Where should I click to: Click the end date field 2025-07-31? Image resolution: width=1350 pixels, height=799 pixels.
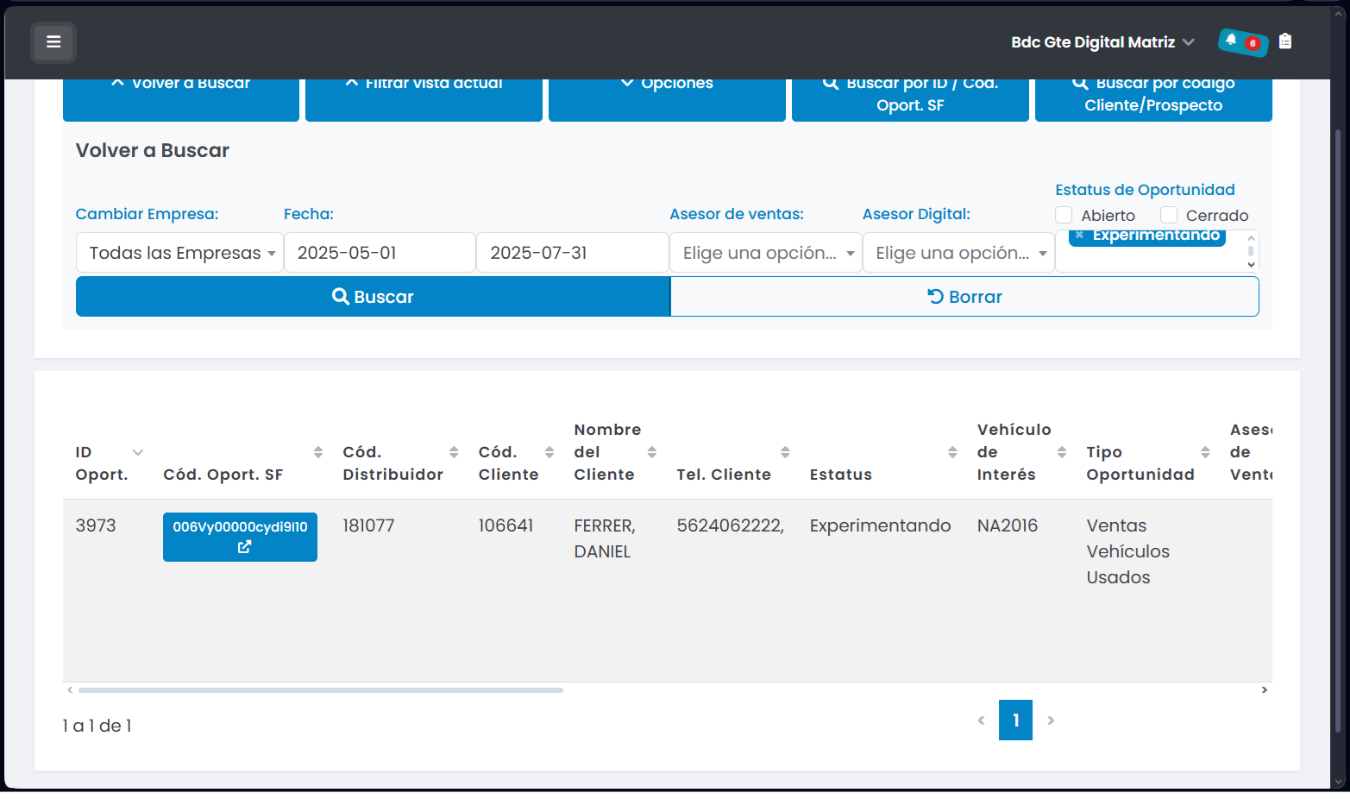572,253
